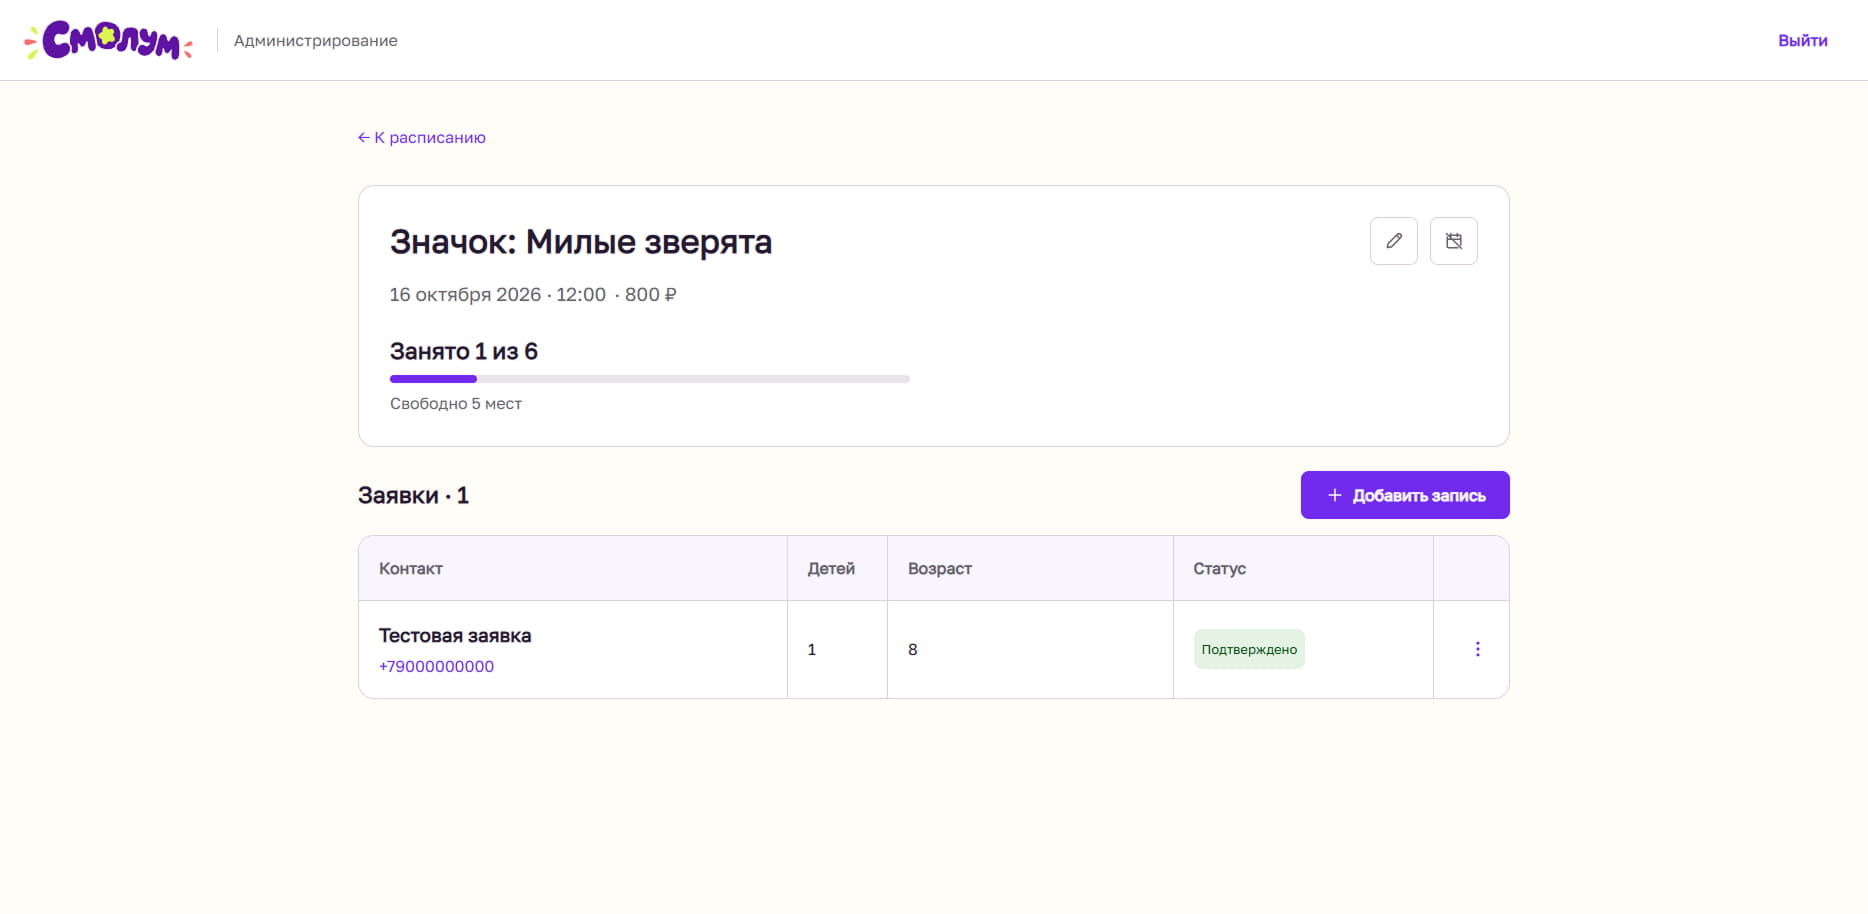Click the Администрирование header label
Screen dimensions: 1868x914
(315, 41)
